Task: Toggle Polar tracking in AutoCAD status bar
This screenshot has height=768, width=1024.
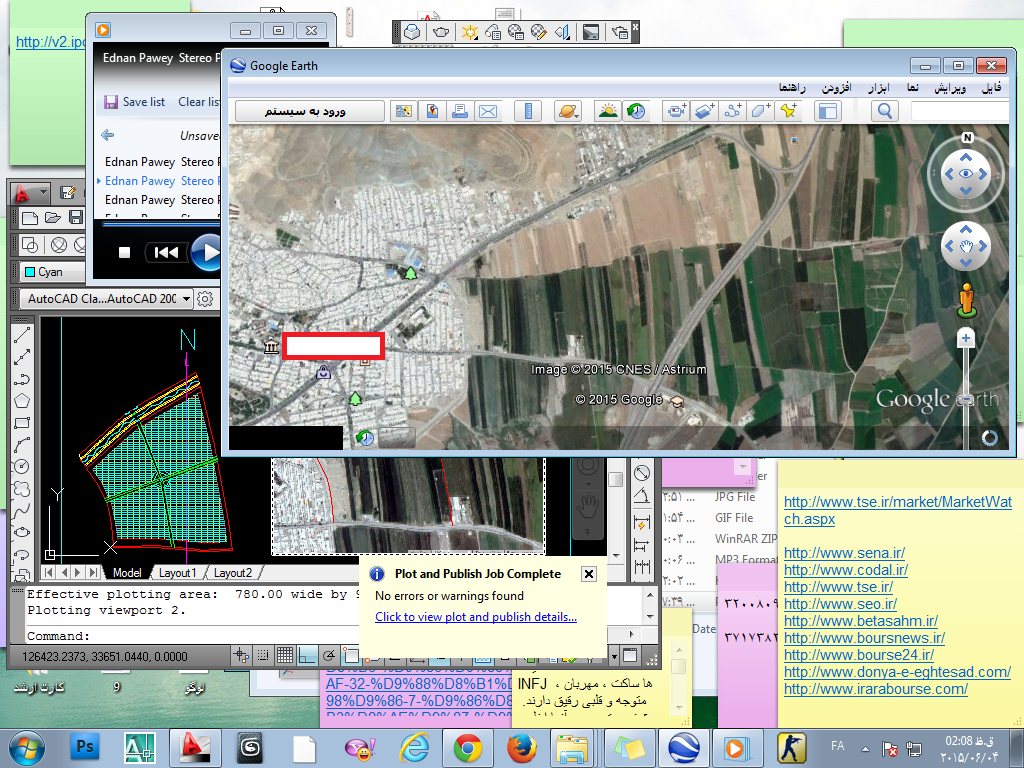Action: coord(329,654)
